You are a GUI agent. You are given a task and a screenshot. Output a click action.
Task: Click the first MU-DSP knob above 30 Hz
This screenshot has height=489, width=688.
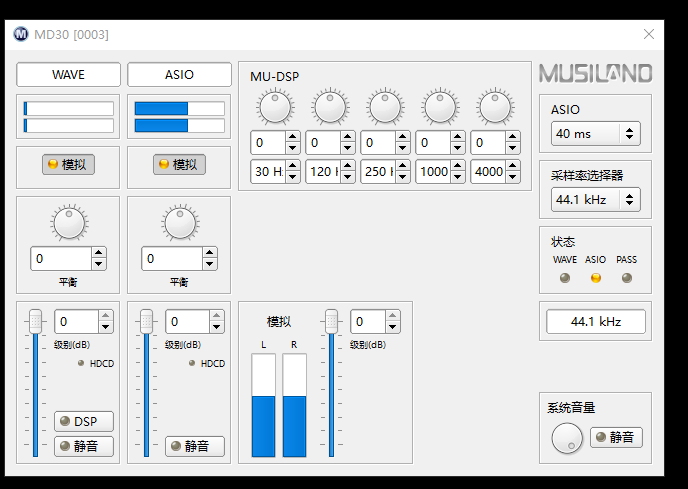(274, 105)
